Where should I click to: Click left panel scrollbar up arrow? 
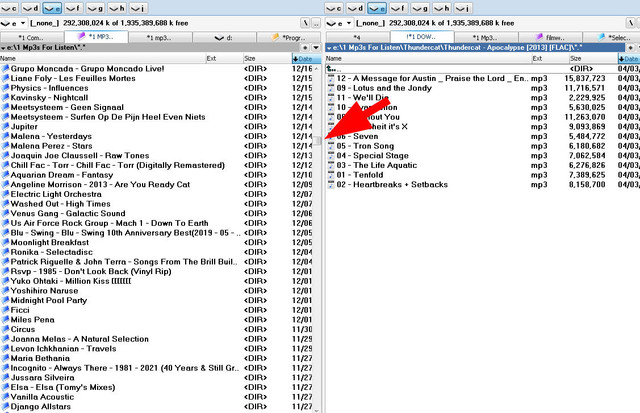click(317, 68)
